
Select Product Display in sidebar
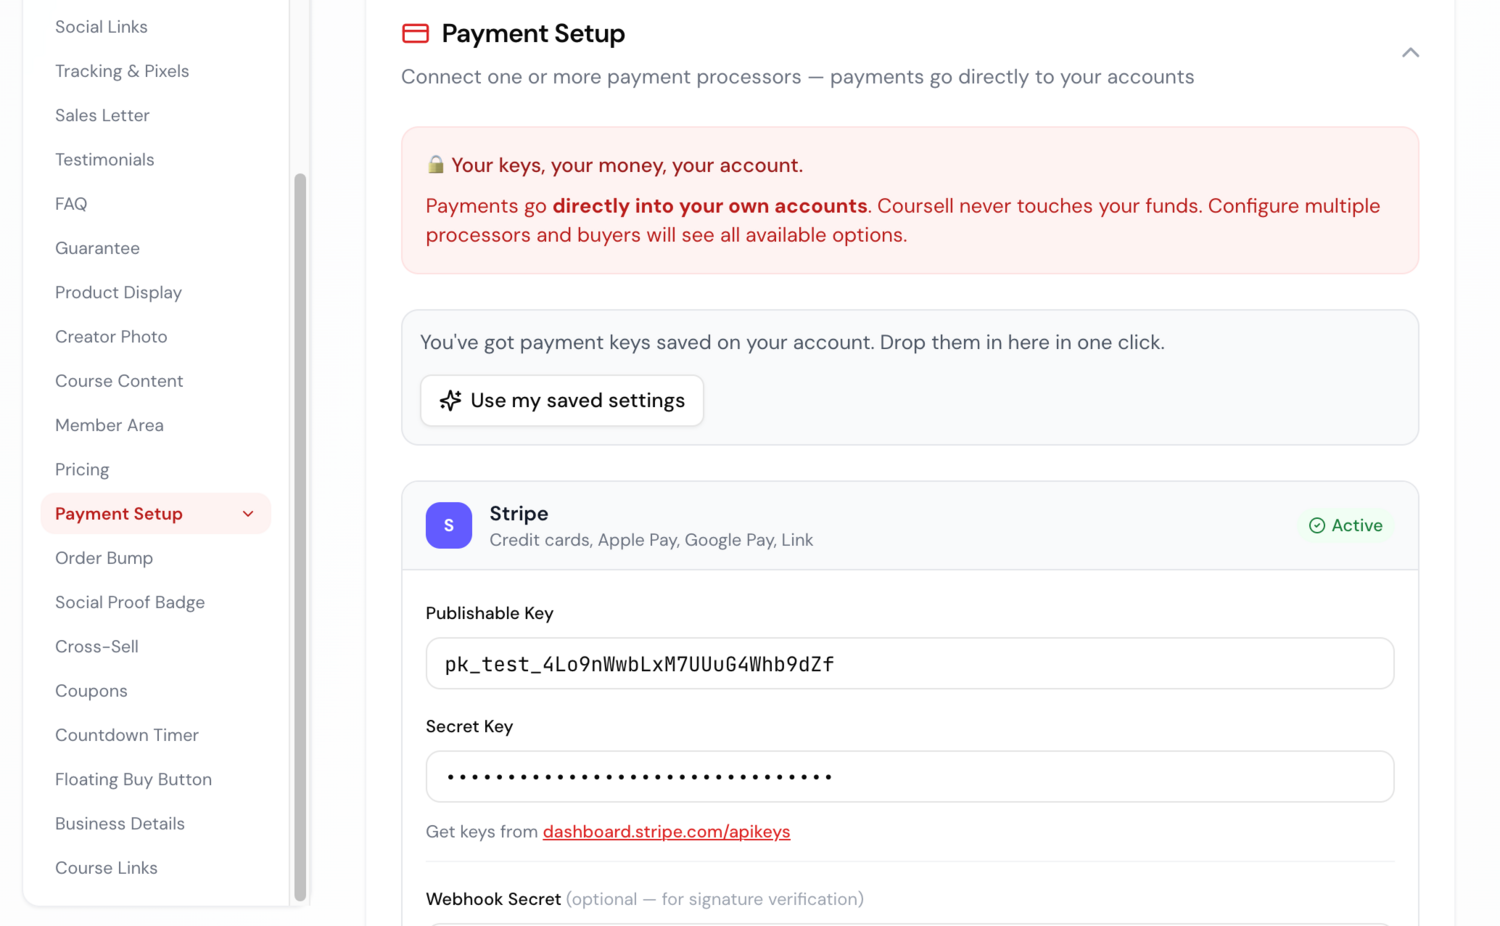tap(118, 292)
